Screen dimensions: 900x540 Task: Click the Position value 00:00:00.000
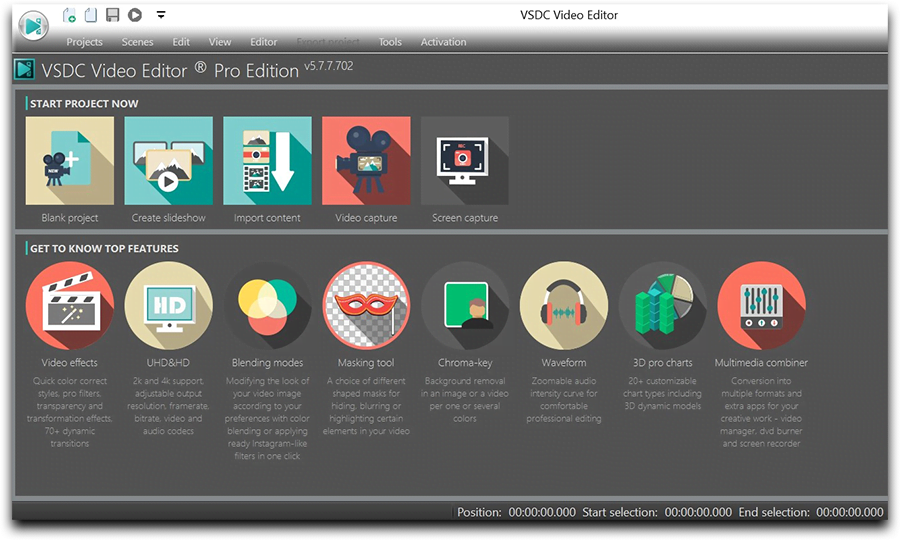point(542,512)
